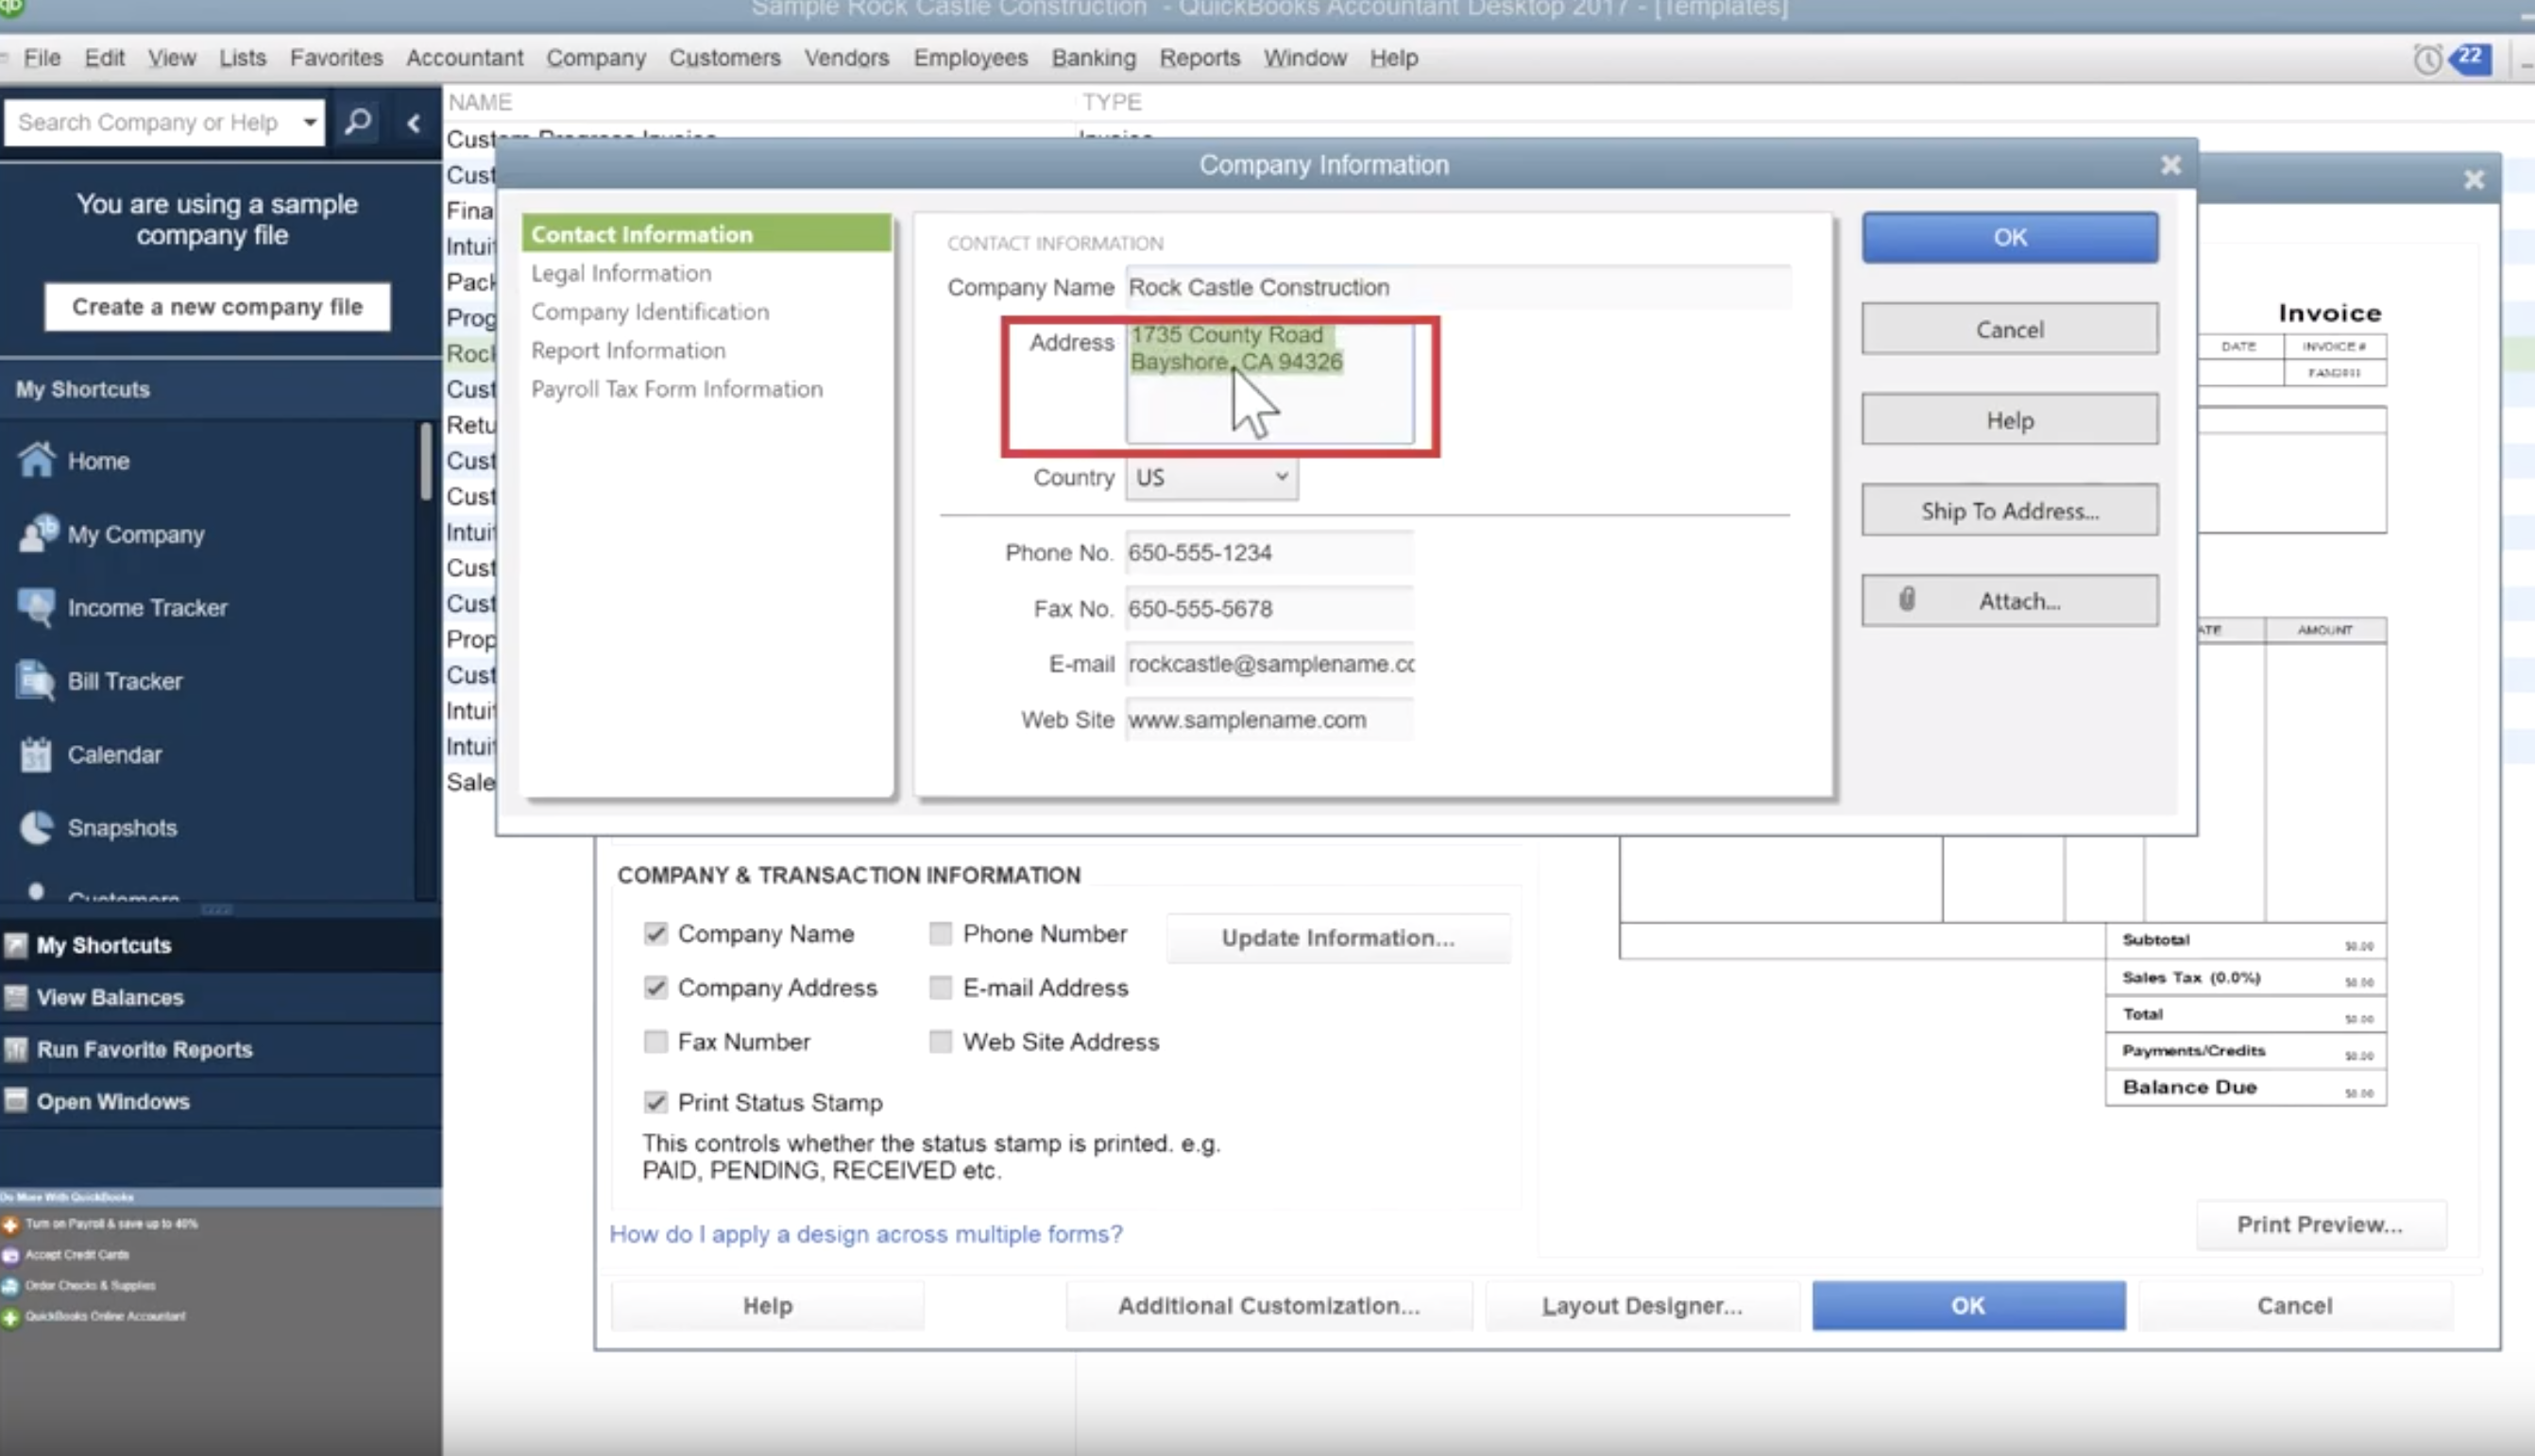Select Payroll Tax Form Information tab
The width and height of the screenshot is (2535, 1456).
(x=677, y=389)
